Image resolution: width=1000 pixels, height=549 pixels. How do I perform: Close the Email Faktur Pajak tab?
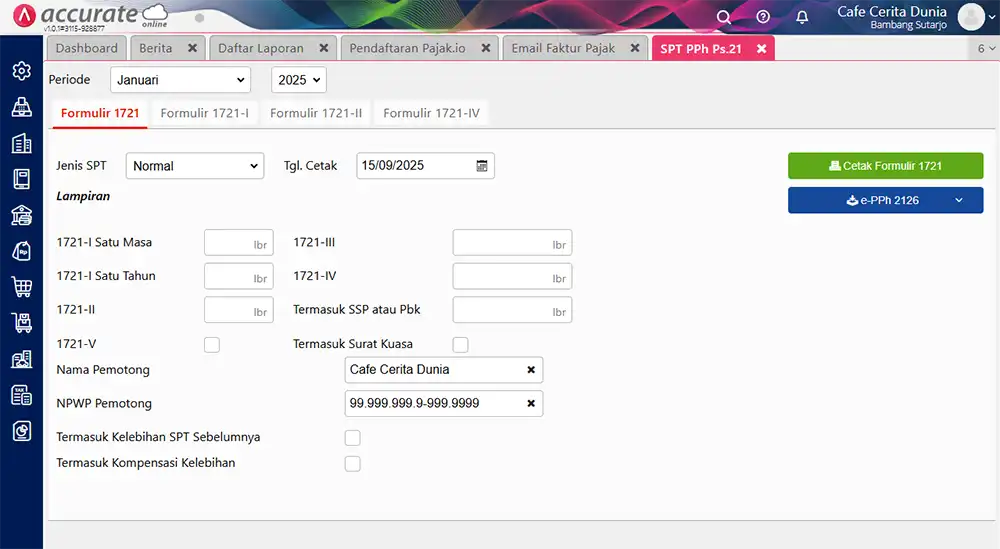pyautogui.click(x=635, y=48)
